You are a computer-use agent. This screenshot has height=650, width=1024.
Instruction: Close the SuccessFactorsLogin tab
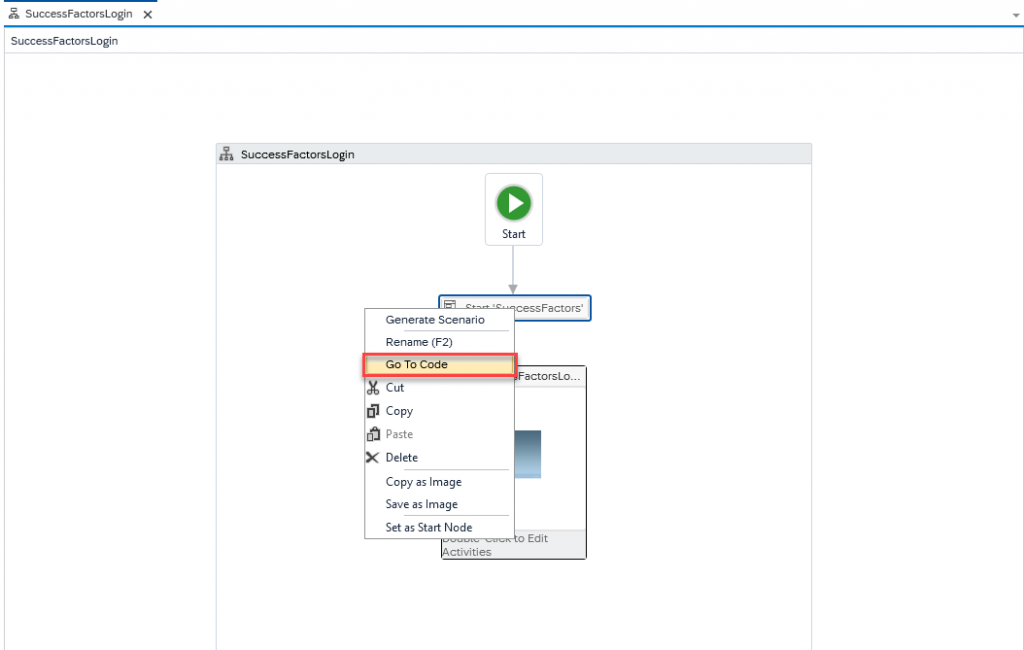pos(148,14)
